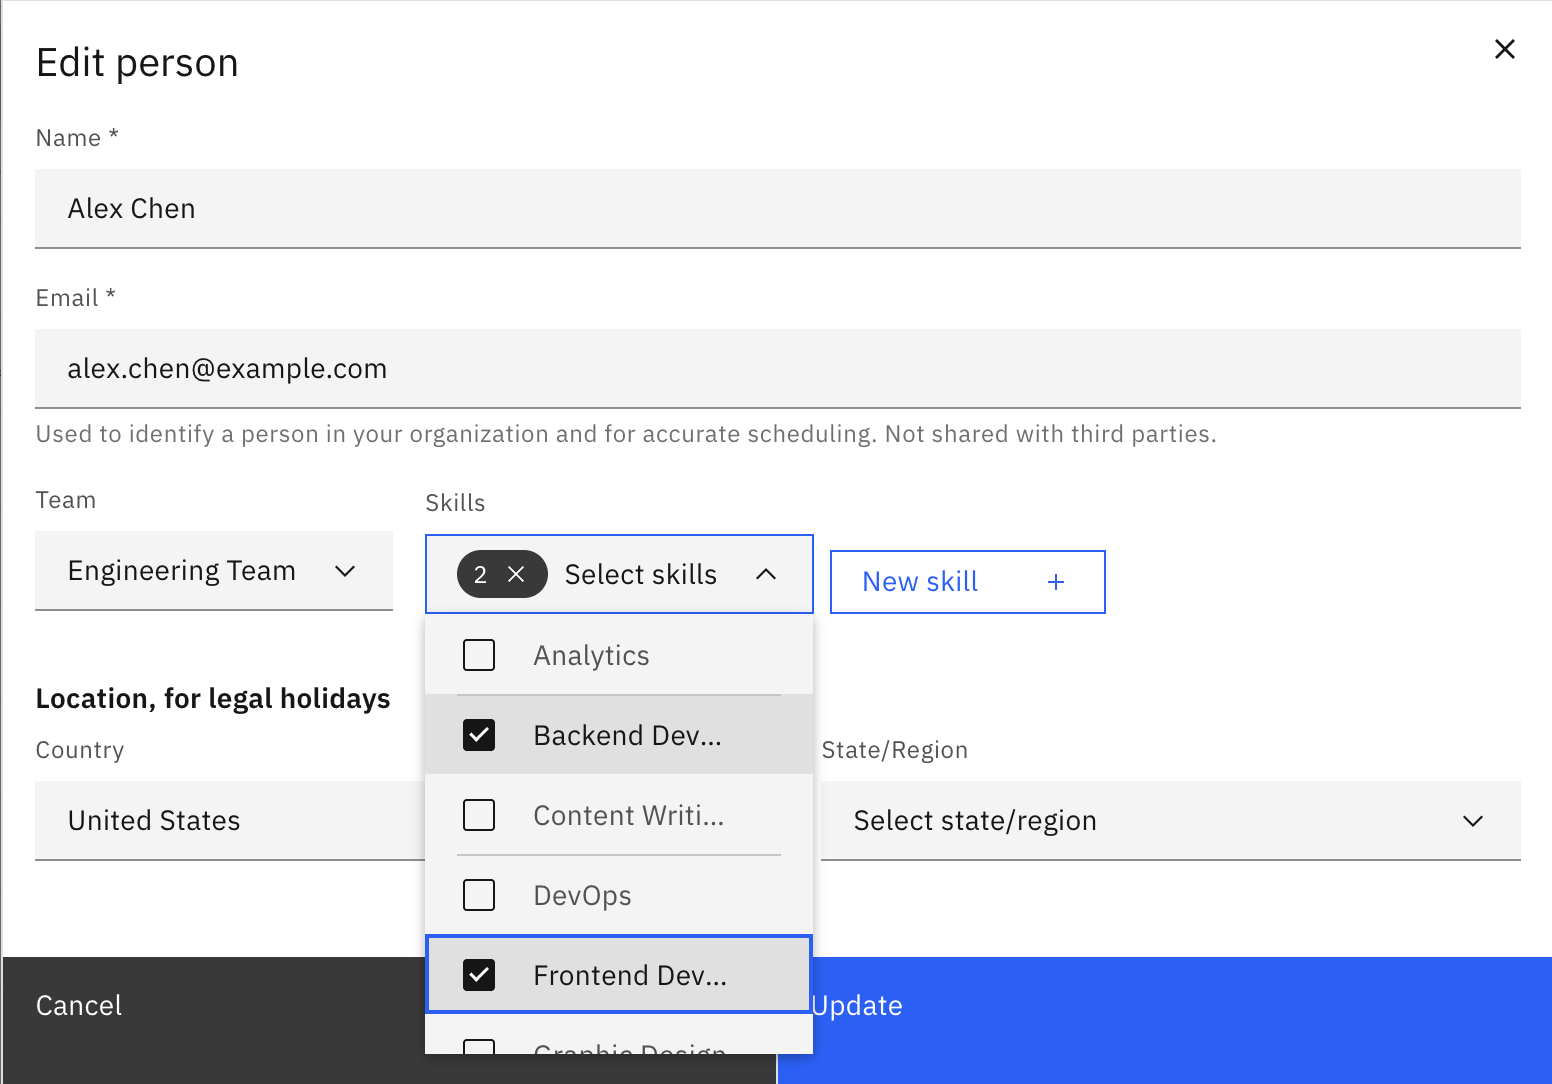Viewport: 1552px width, 1084px height.
Task: Uncheck the Backend Dev skill checkbox
Action: coord(479,735)
